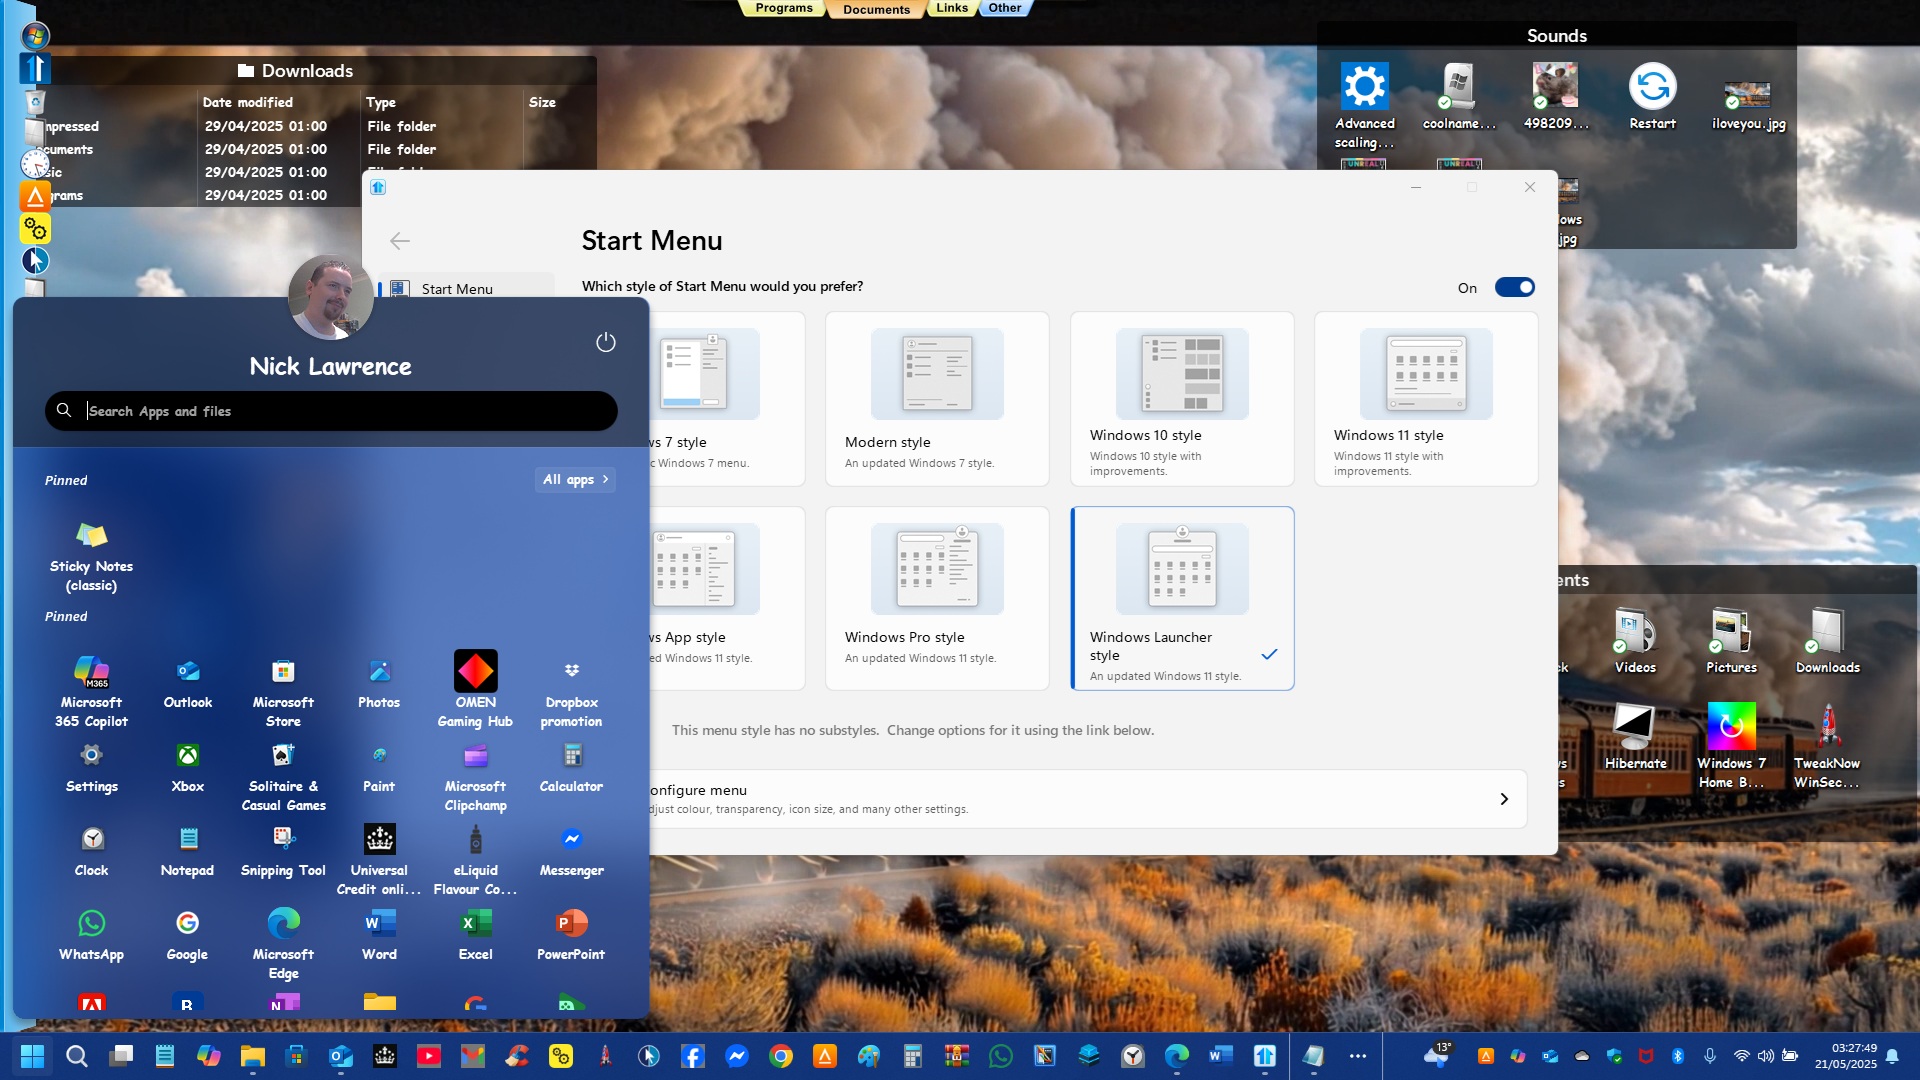Switch to the Other tab
Viewport: 1920px width, 1080px height.
tap(1005, 8)
